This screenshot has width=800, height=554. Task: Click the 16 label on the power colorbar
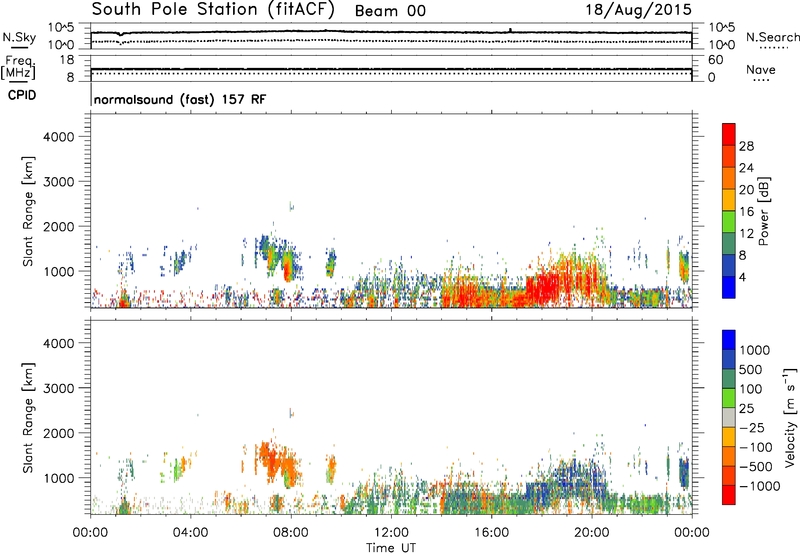(746, 212)
